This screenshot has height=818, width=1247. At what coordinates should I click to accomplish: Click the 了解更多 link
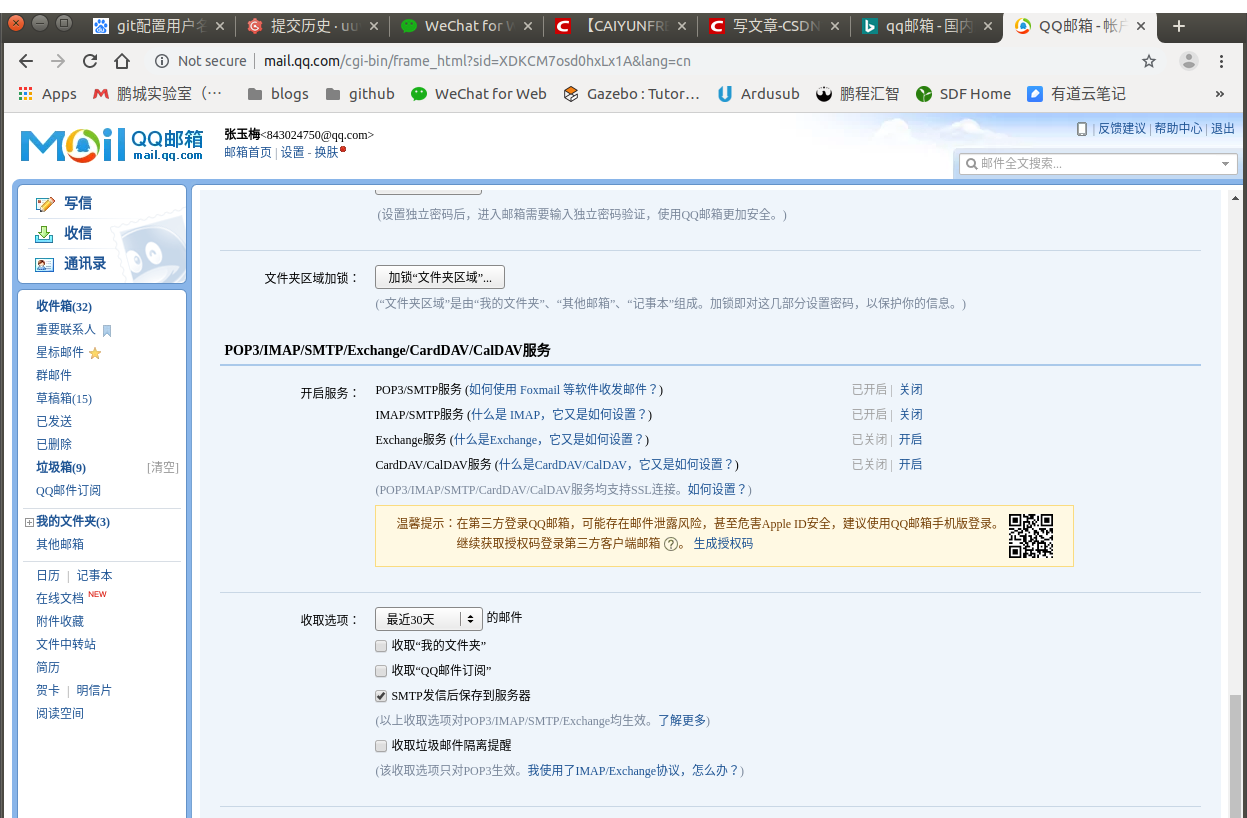(x=682, y=721)
